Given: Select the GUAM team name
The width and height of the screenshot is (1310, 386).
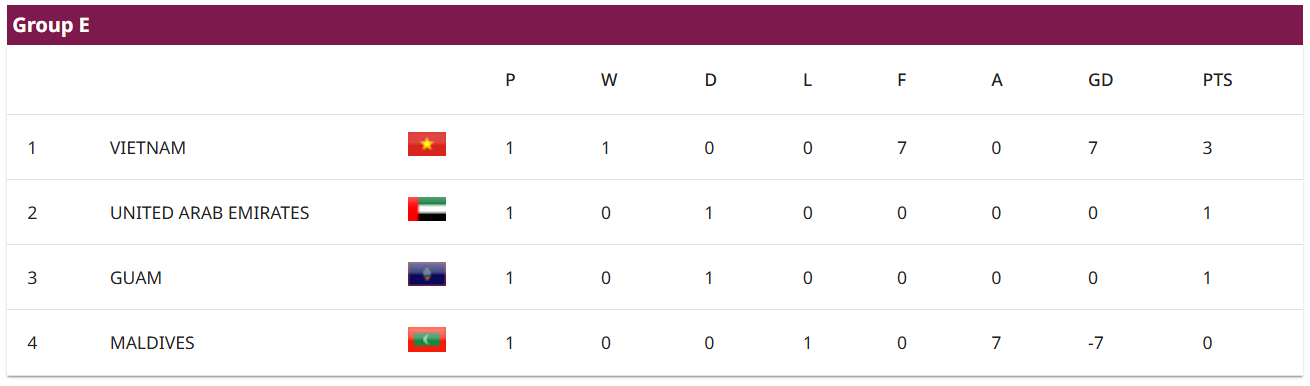Looking at the screenshot, I should pyautogui.click(x=136, y=278).
